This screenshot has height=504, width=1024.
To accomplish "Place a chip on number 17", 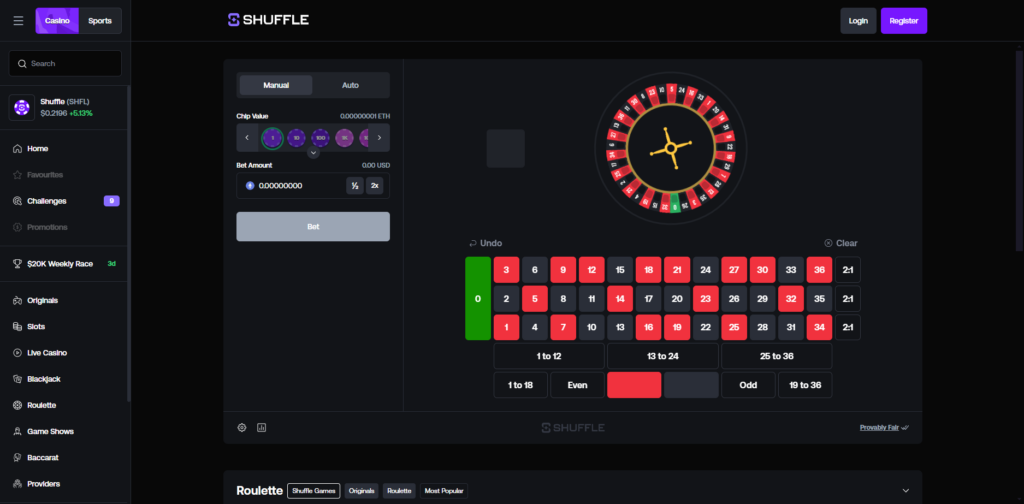I will click(x=648, y=298).
